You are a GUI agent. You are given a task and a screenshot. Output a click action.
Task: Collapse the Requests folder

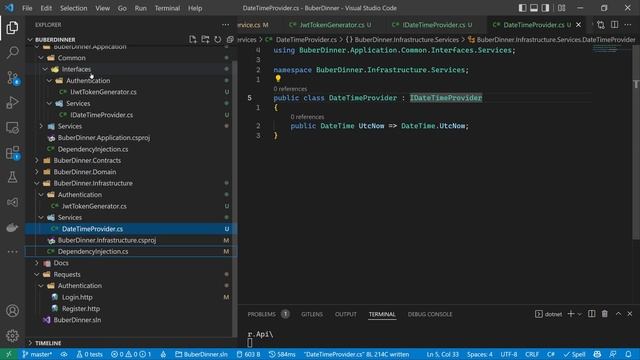coord(37,274)
